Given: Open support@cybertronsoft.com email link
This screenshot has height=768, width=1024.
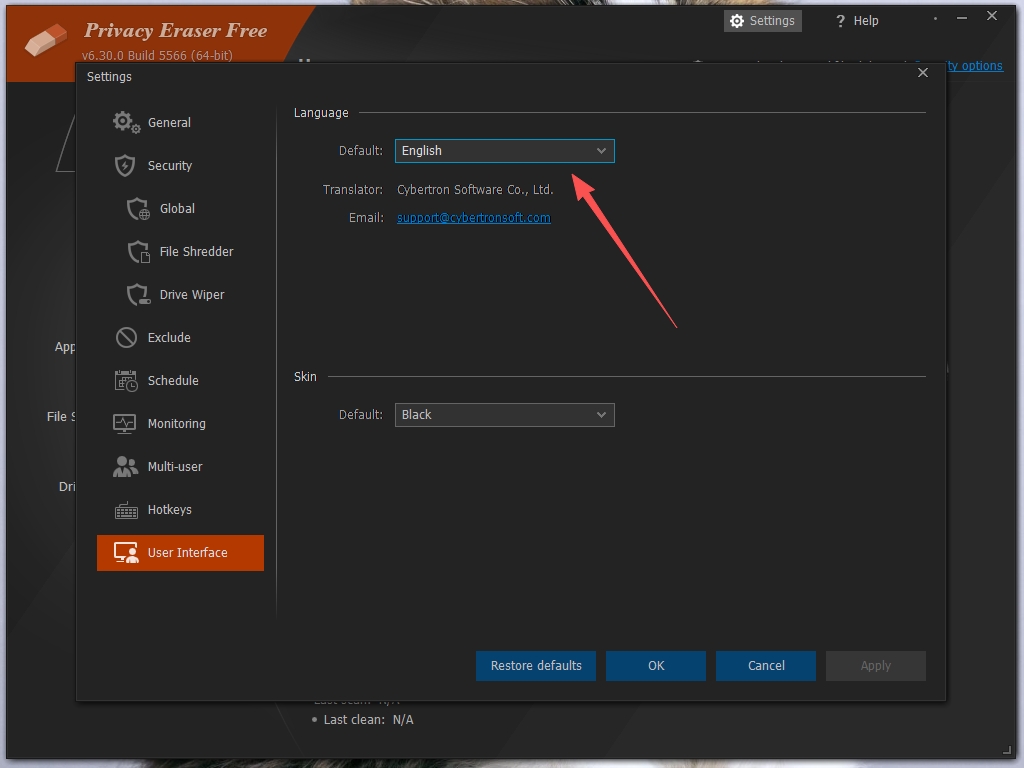Looking at the screenshot, I should (473, 217).
